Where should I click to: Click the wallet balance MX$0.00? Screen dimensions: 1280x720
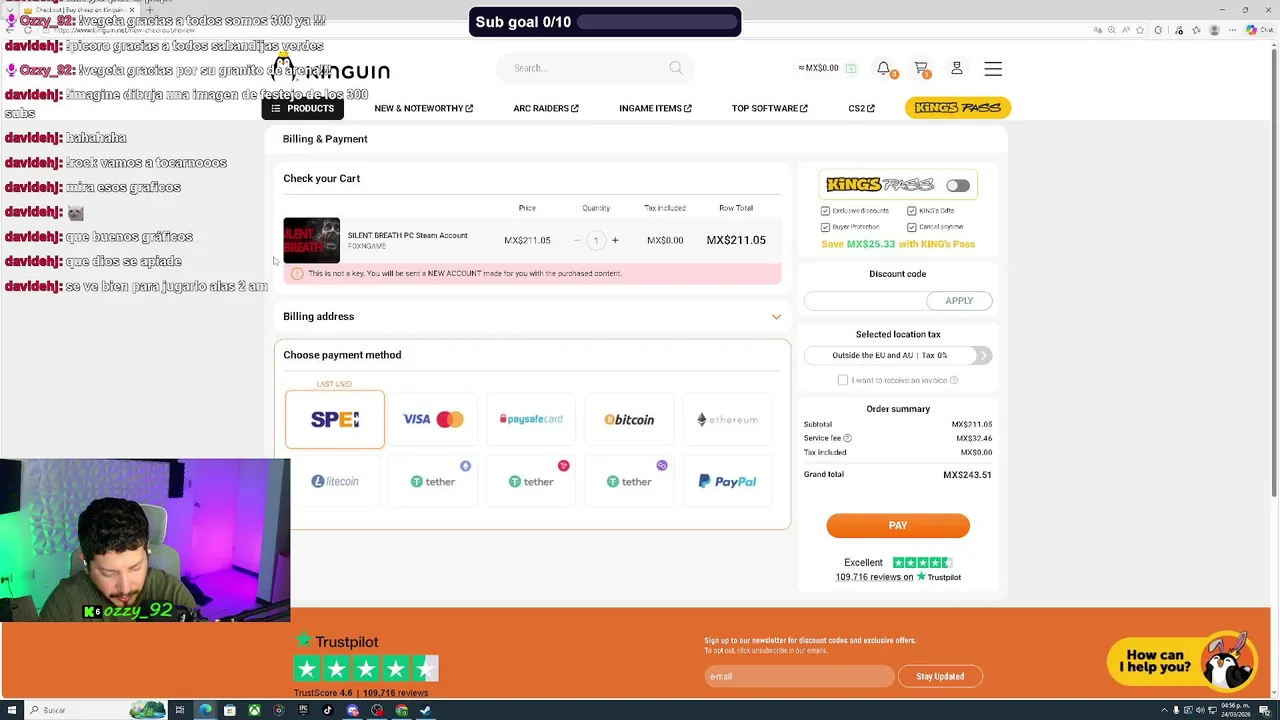coord(819,68)
